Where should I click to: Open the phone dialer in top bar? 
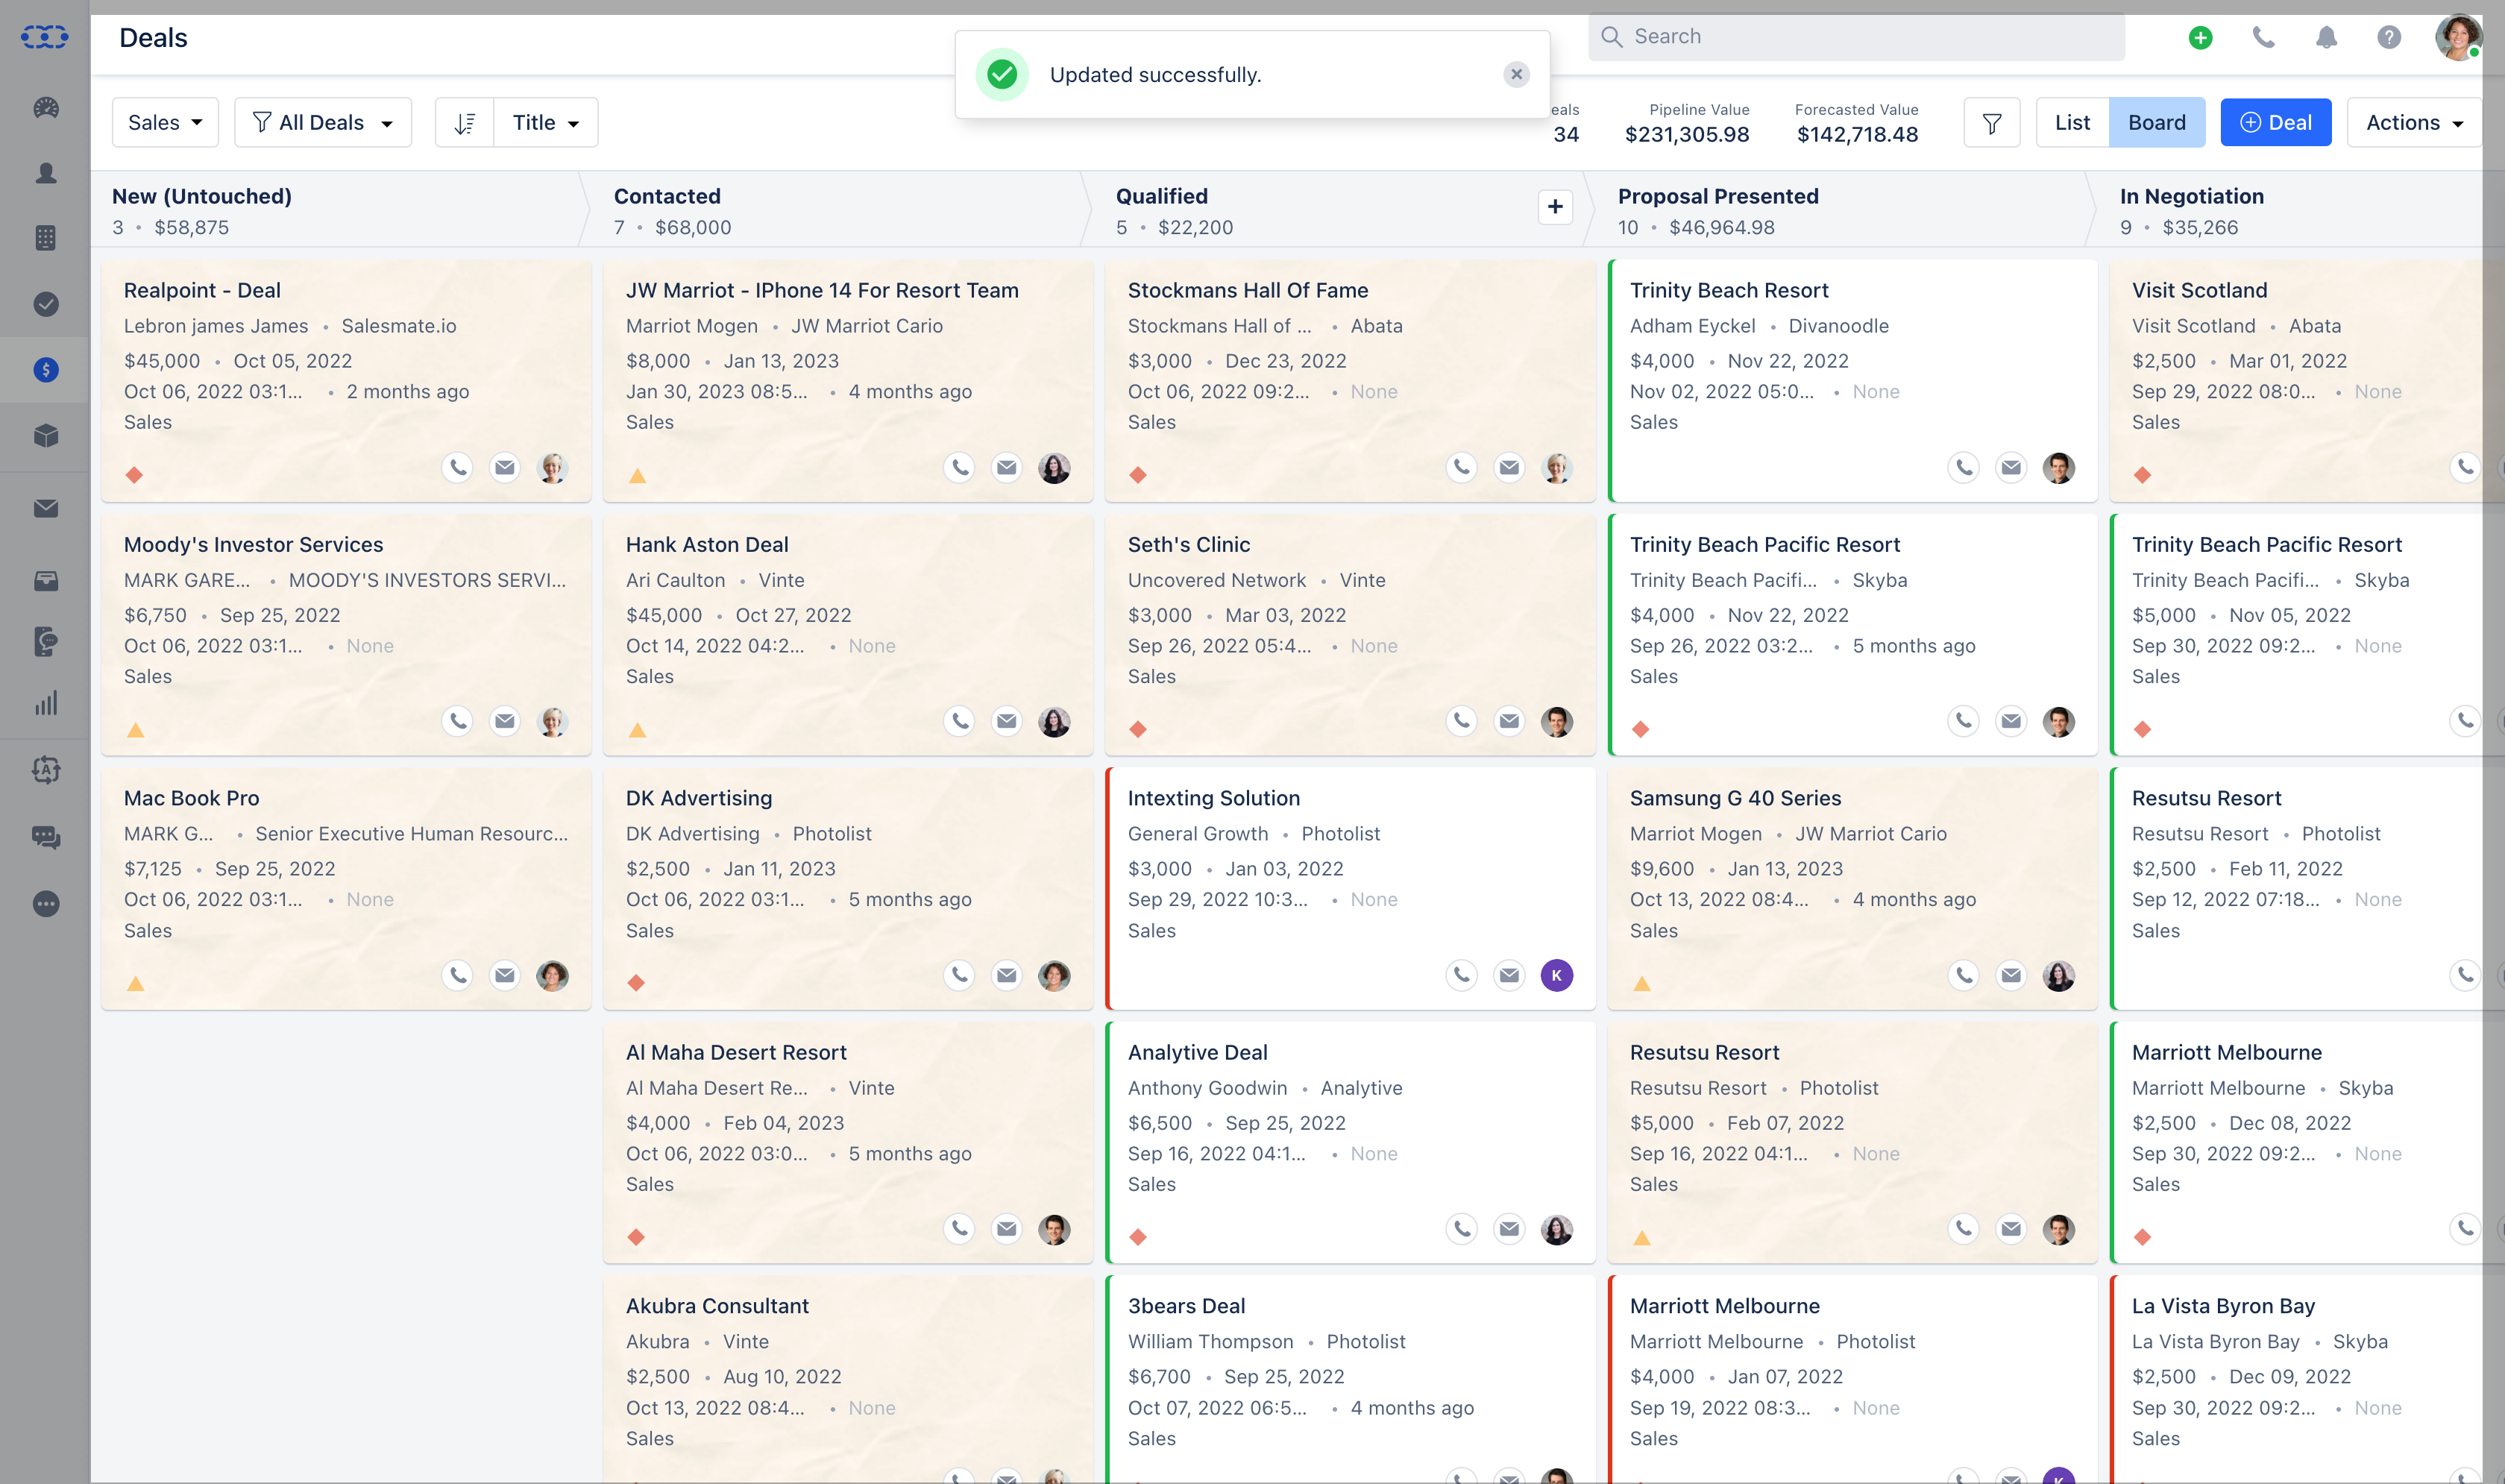click(2263, 38)
